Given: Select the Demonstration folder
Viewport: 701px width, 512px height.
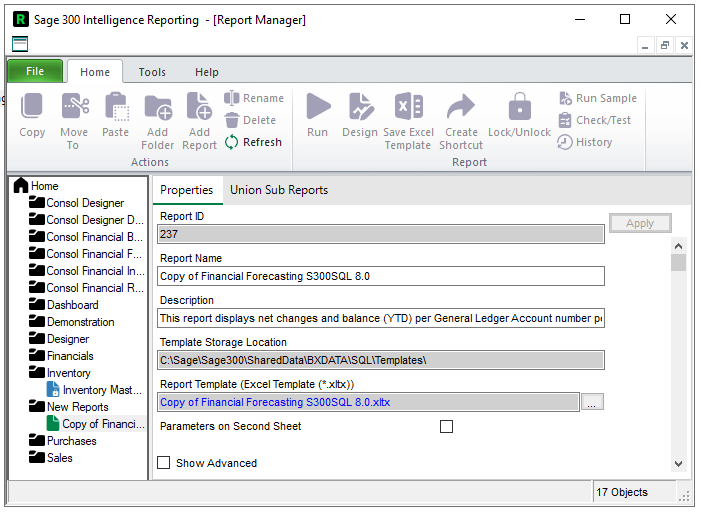Looking at the screenshot, I should tap(72, 322).
